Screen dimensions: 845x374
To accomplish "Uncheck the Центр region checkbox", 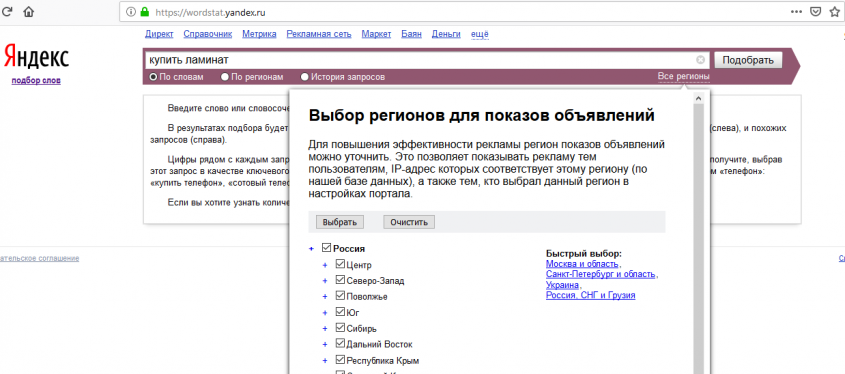I will click(x=340, y=264).
